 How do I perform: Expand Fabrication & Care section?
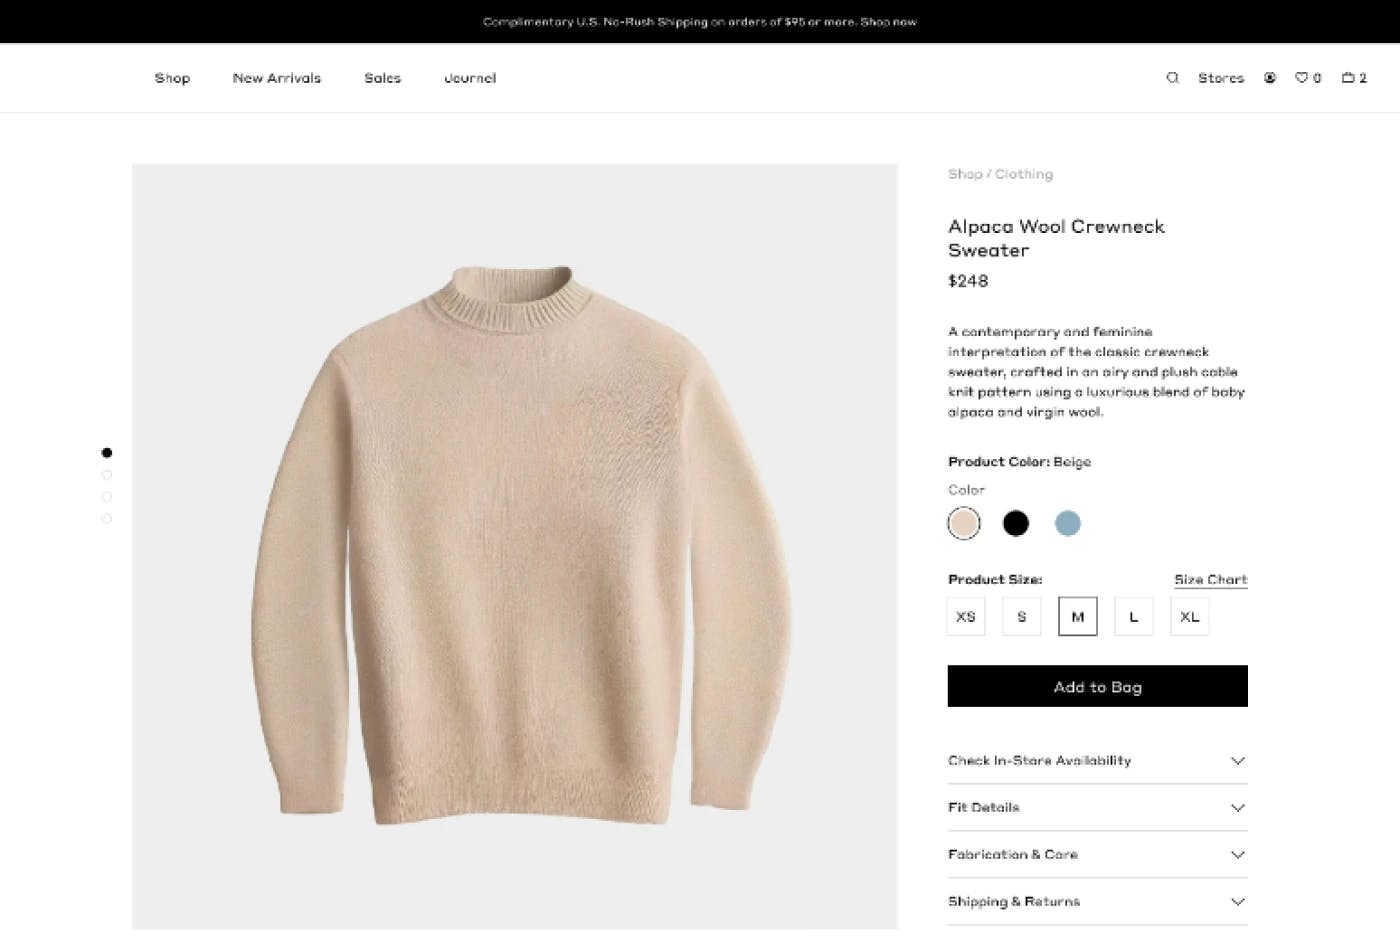(1097, 855)
